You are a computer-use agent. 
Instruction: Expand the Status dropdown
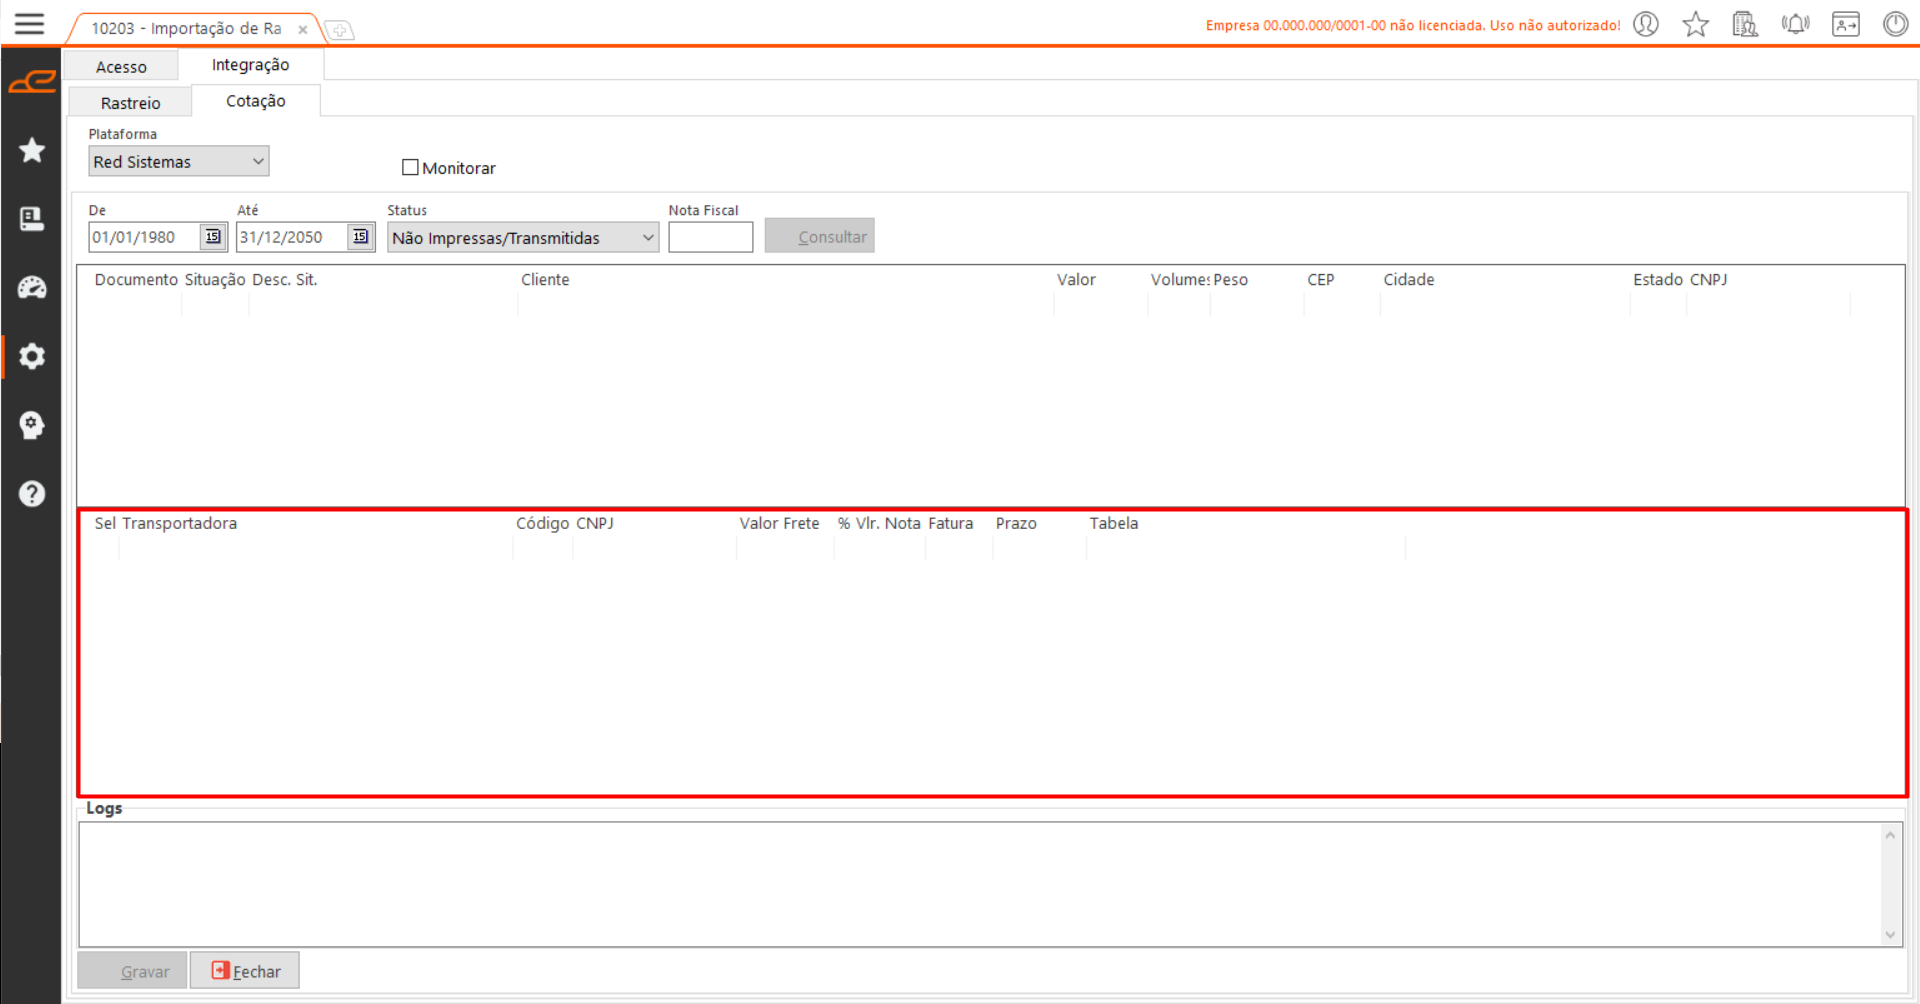647,238
